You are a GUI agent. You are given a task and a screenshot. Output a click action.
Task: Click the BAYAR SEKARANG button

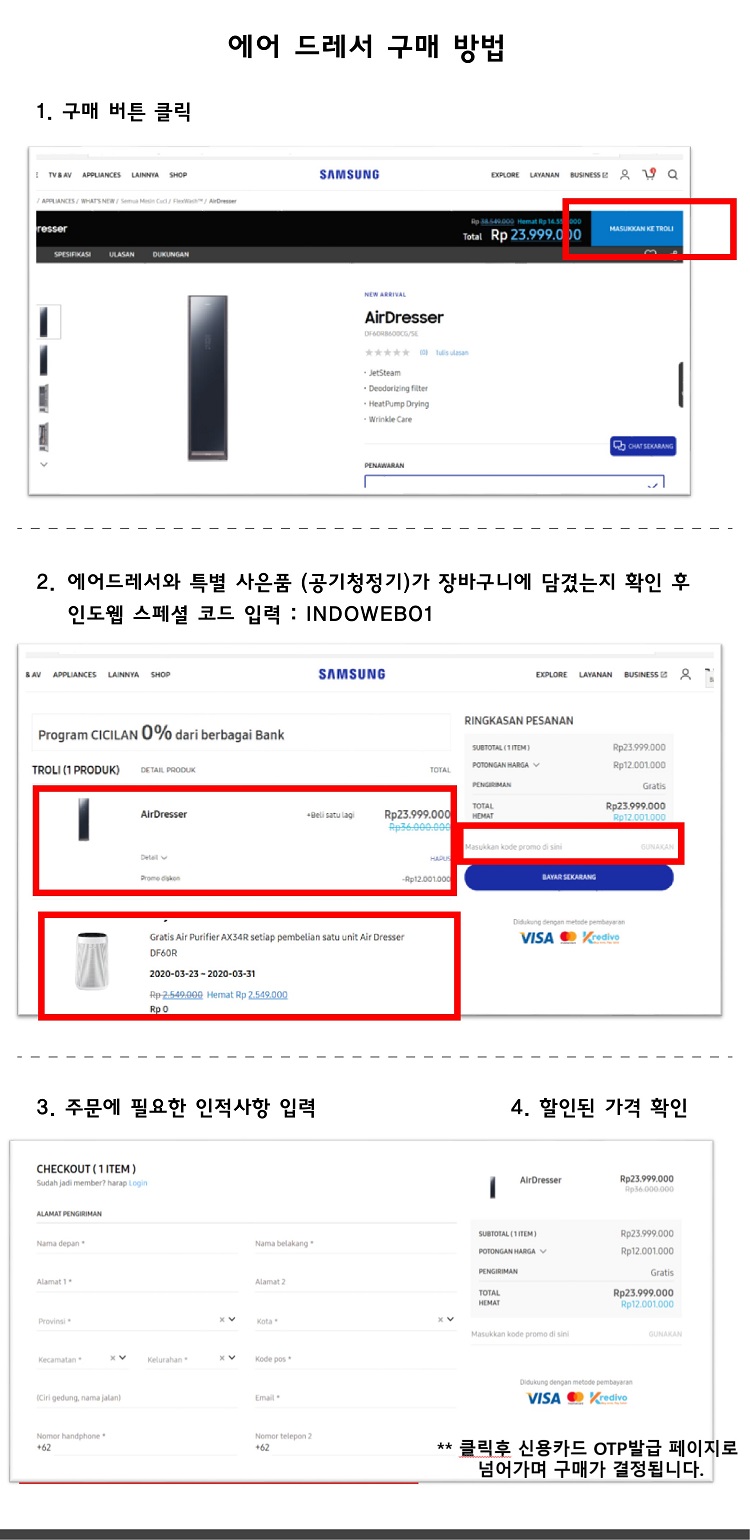(x=568, y=877)
